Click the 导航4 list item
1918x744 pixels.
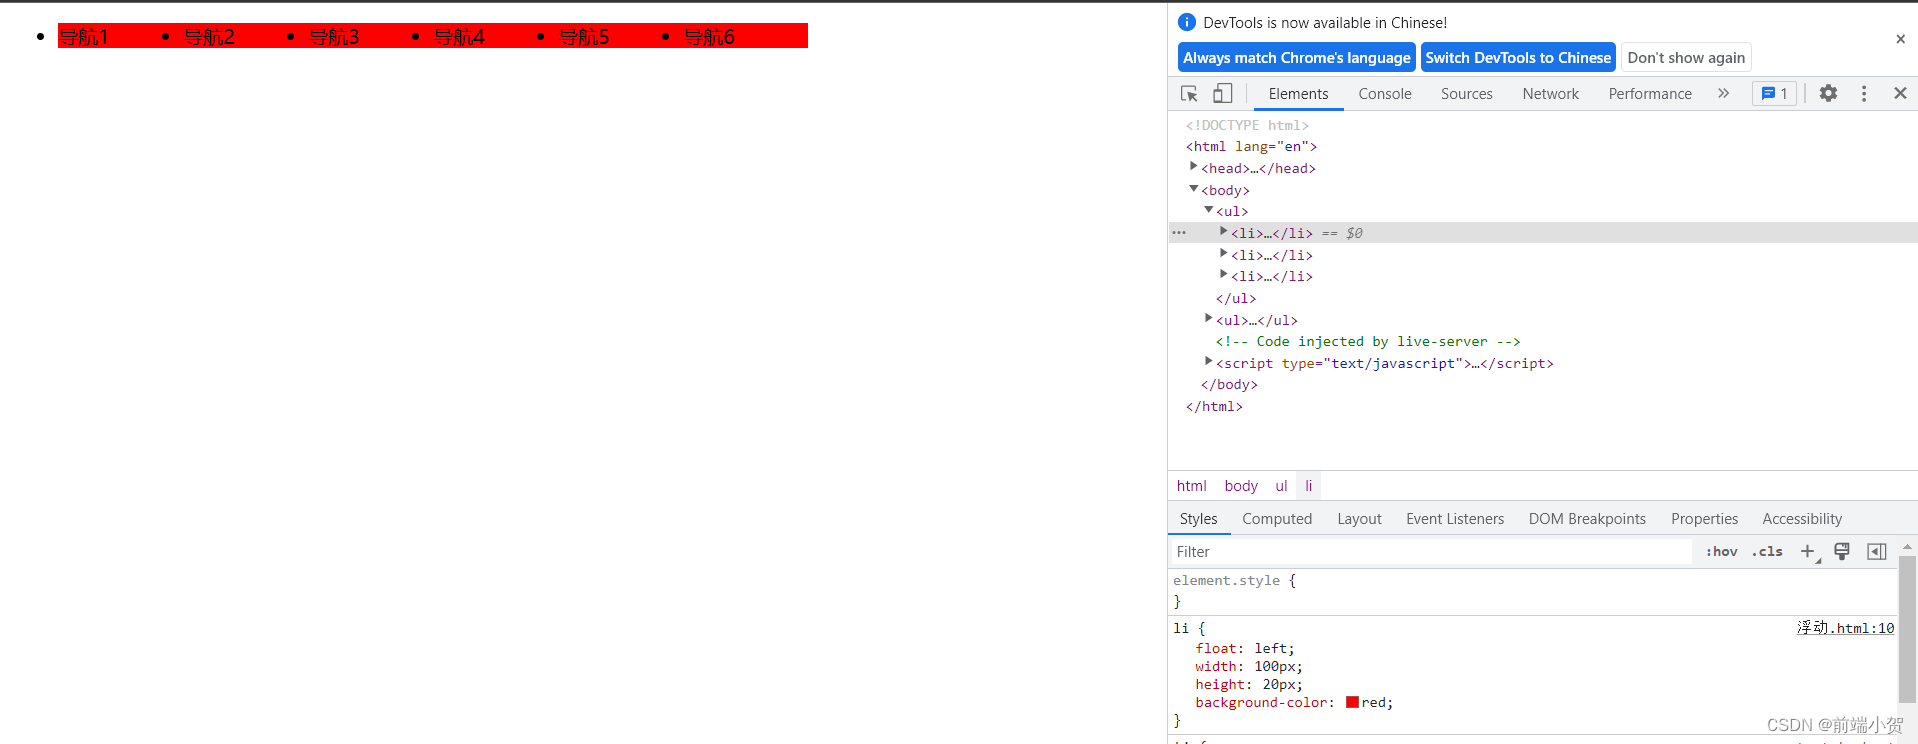coord(495,36)
